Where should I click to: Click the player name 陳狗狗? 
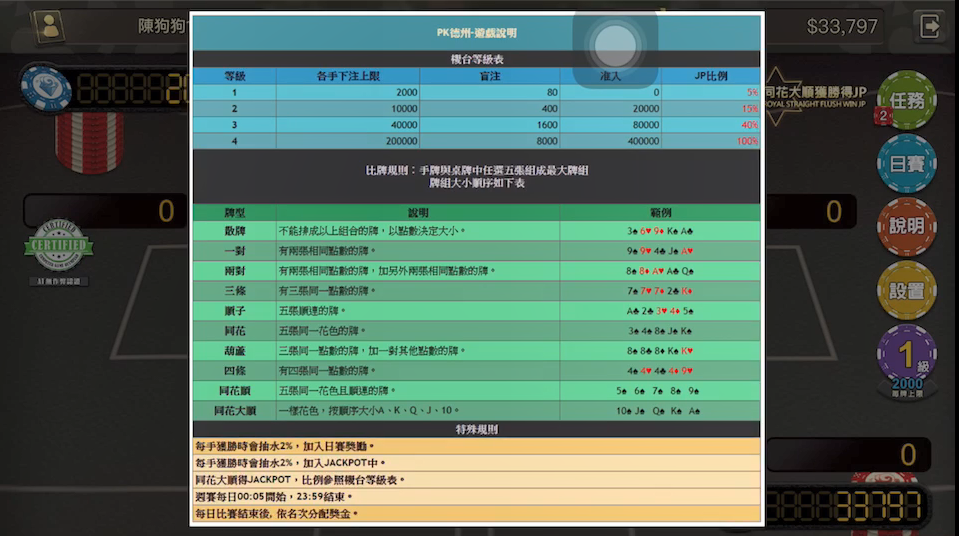tap(162, 26)
